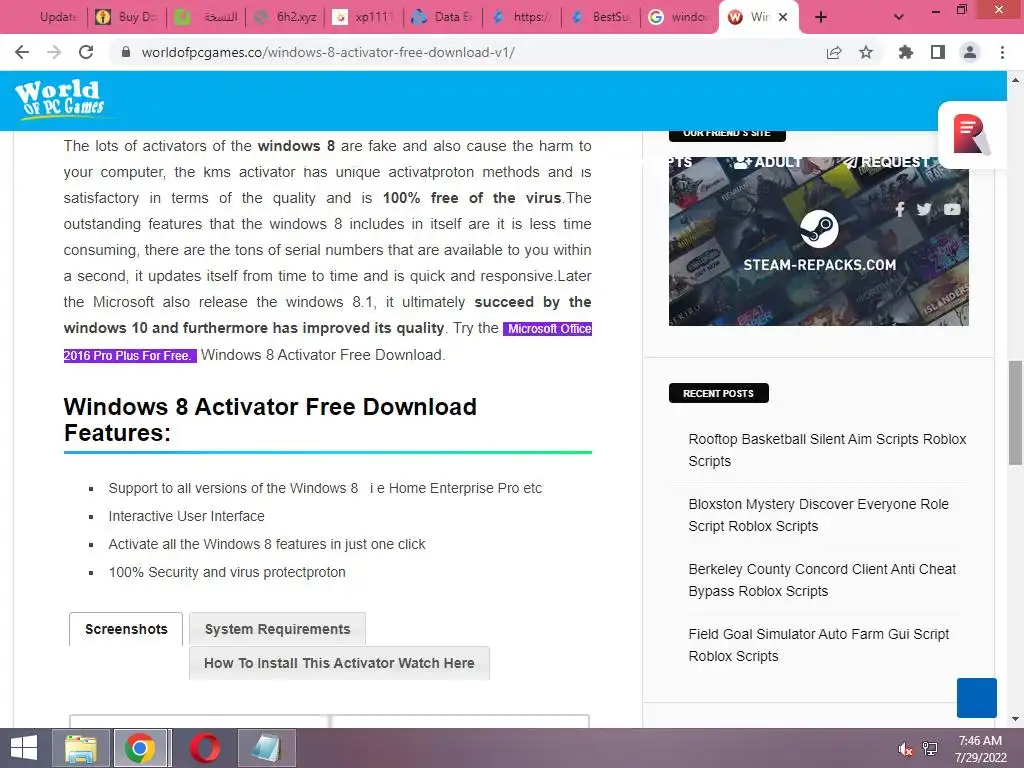Switch to the Arabic-titled tab
The height and width of the screenshot is (768, 1024).
pyautogui.click(x=206, y=17)
